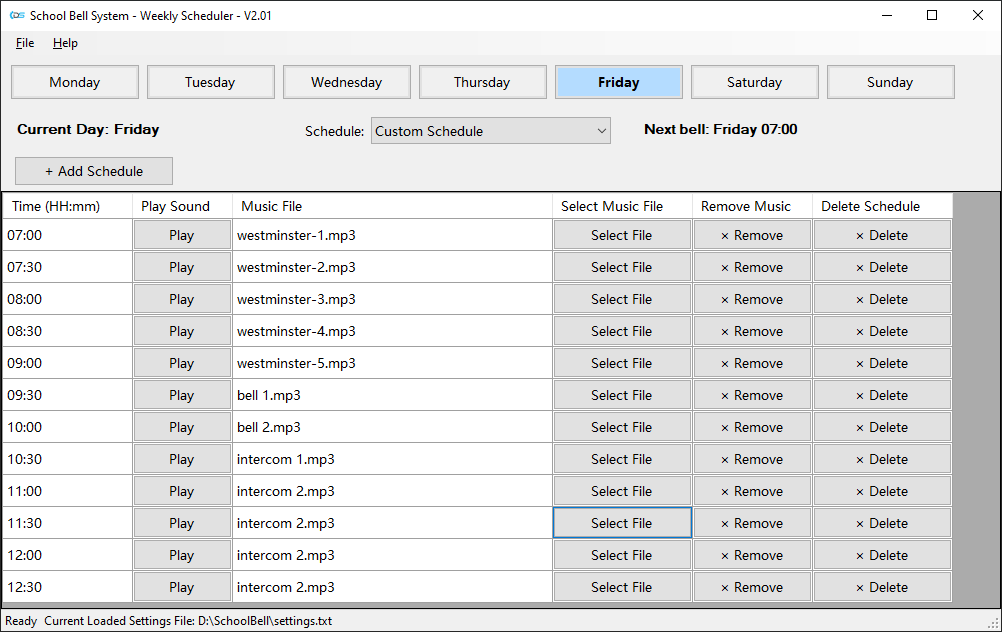This screenshot has height=632, width=1002.
Task: Choose Select File in the 09:30 row
Action: click(622, 395)
